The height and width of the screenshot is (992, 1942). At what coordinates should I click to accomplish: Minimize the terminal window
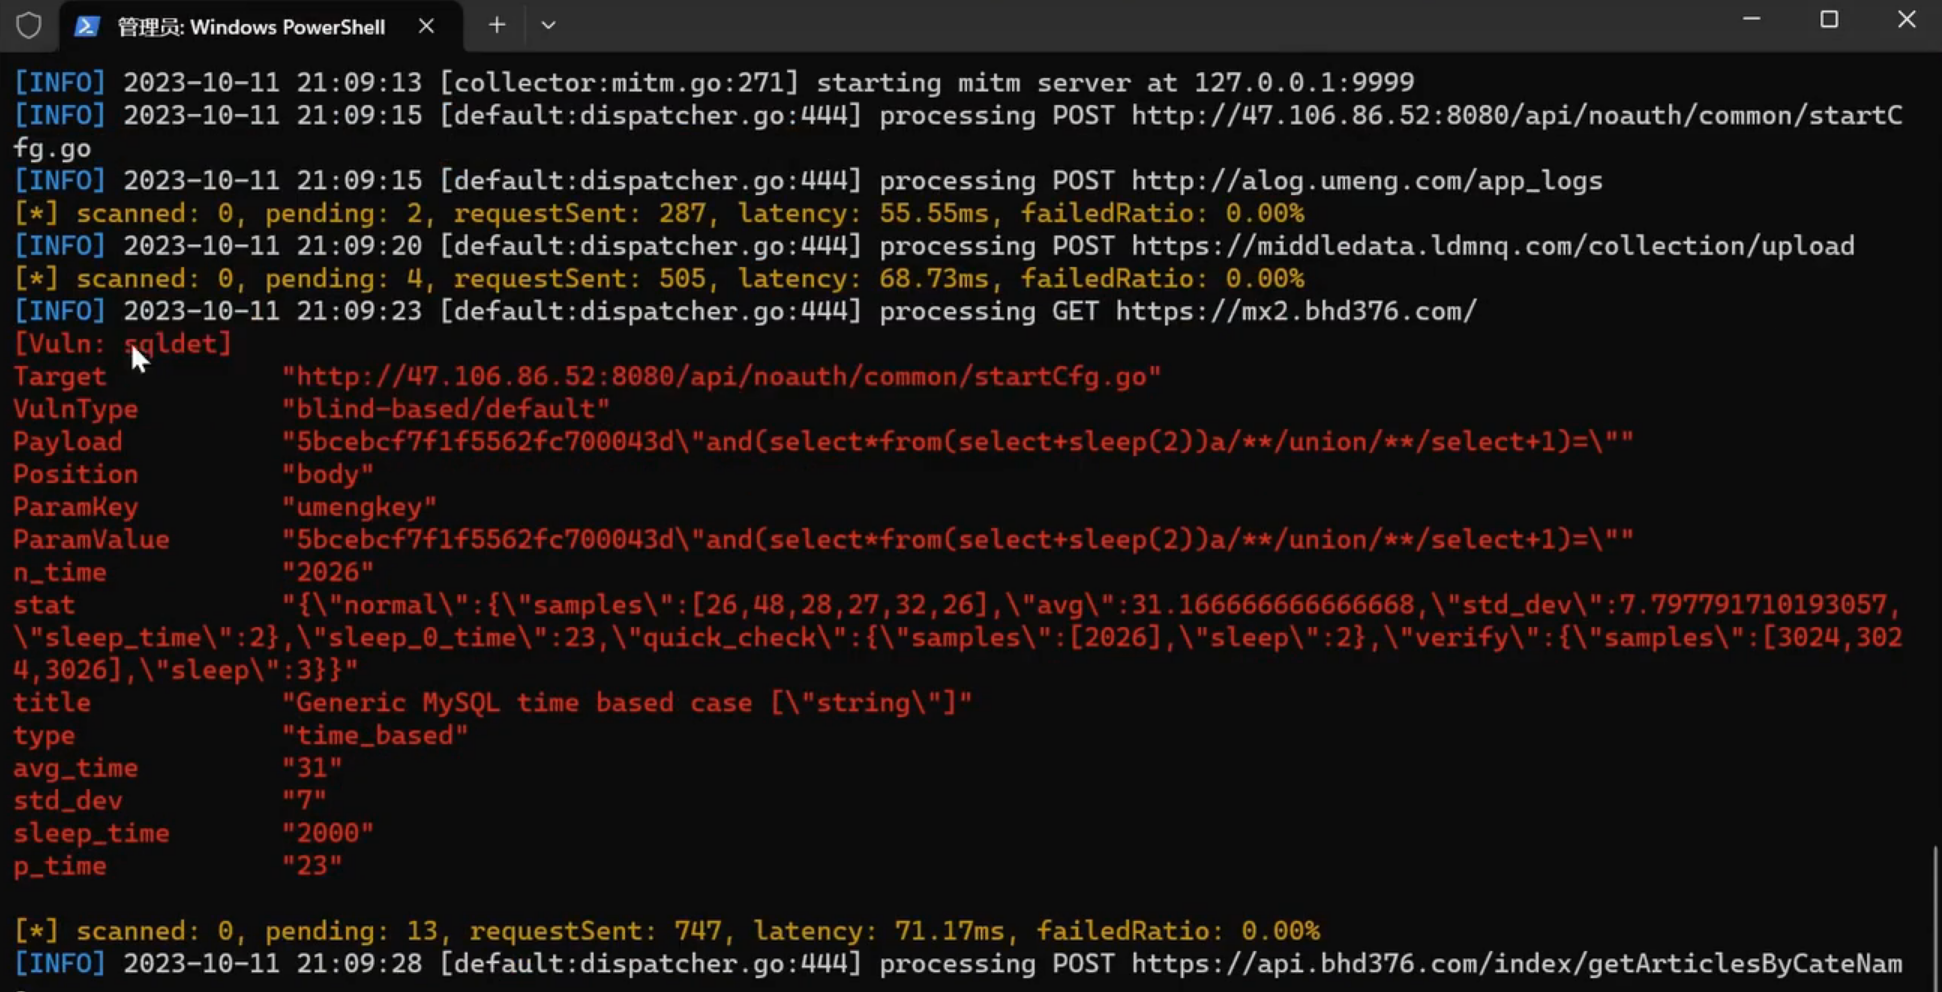[1751, 19]
